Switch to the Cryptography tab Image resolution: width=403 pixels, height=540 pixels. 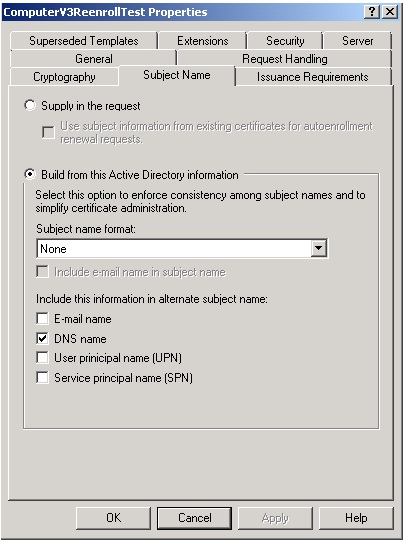64,76
